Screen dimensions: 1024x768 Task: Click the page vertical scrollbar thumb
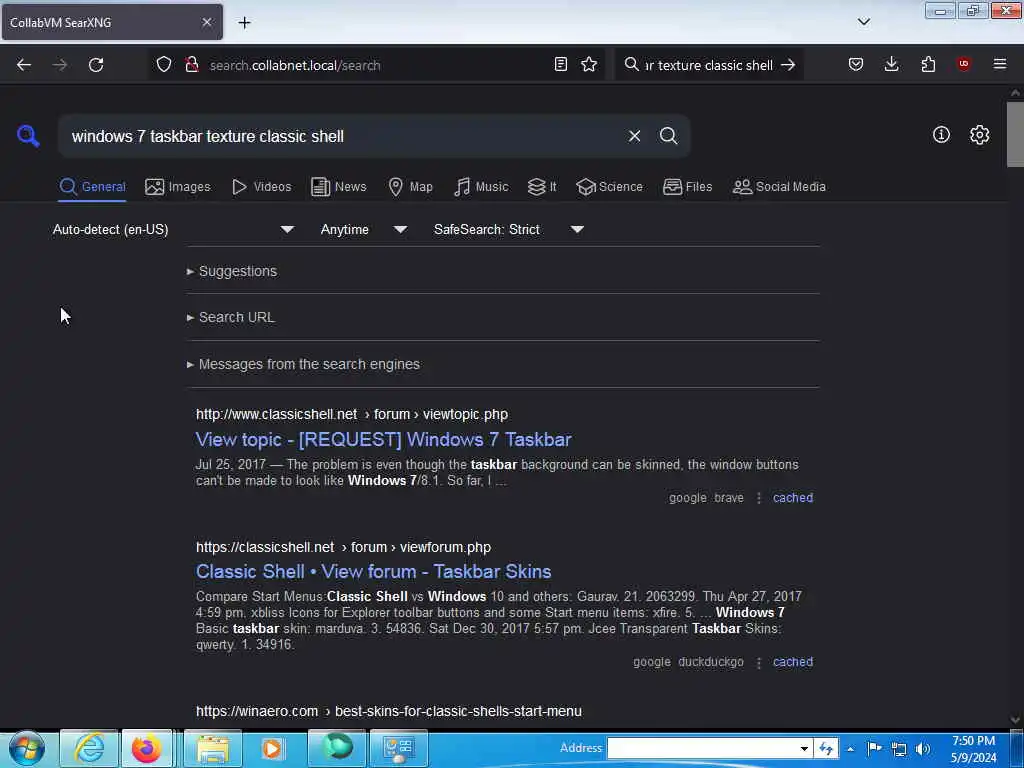click(1015, 135)
